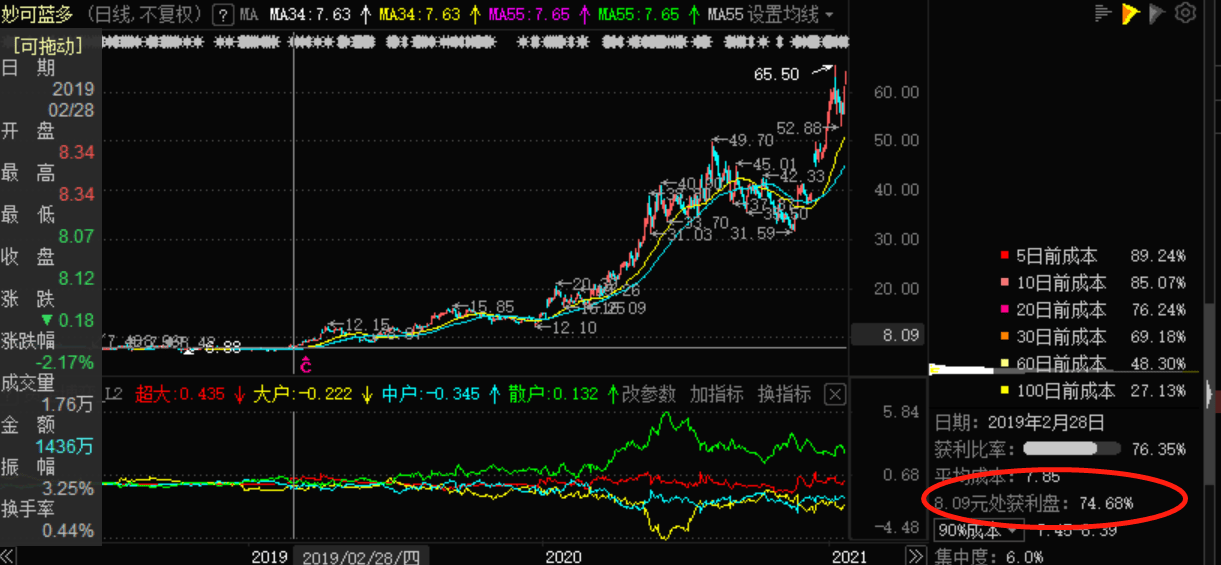Click the double-right arrow at timeline end
Screen dimensions: 1221x565
[x=915, y=556]
